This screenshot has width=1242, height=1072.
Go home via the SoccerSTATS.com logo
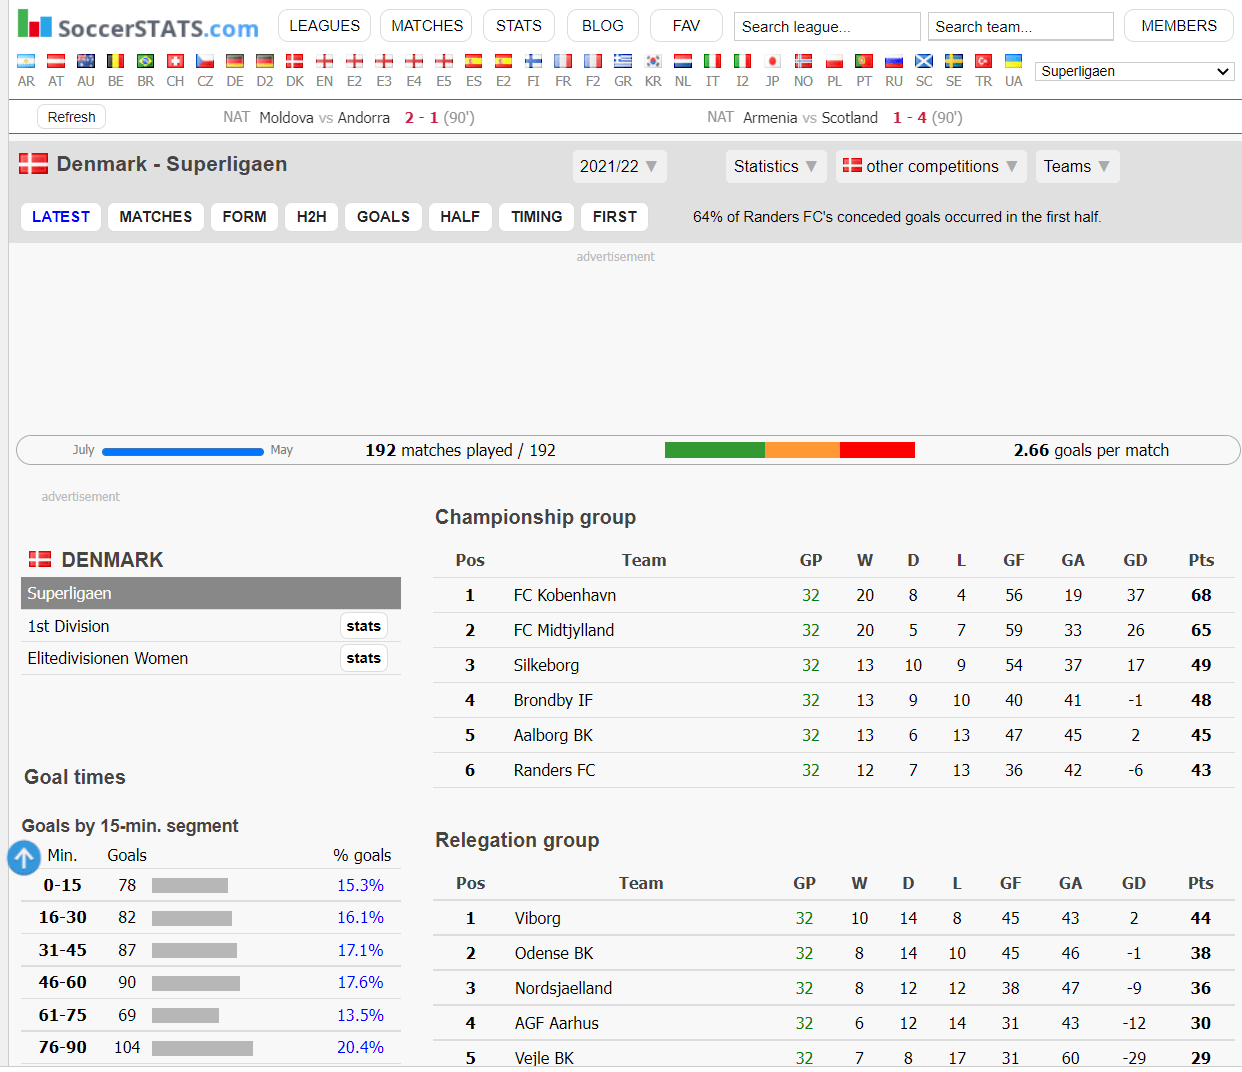click(138, 25)
